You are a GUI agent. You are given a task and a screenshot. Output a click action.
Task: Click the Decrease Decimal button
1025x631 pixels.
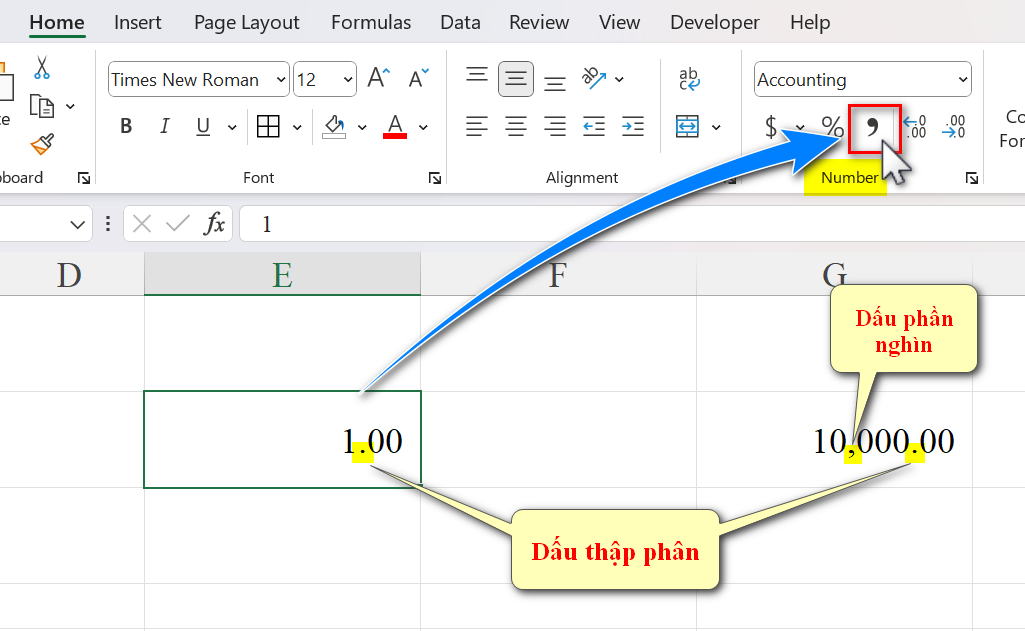pos(954,127)
